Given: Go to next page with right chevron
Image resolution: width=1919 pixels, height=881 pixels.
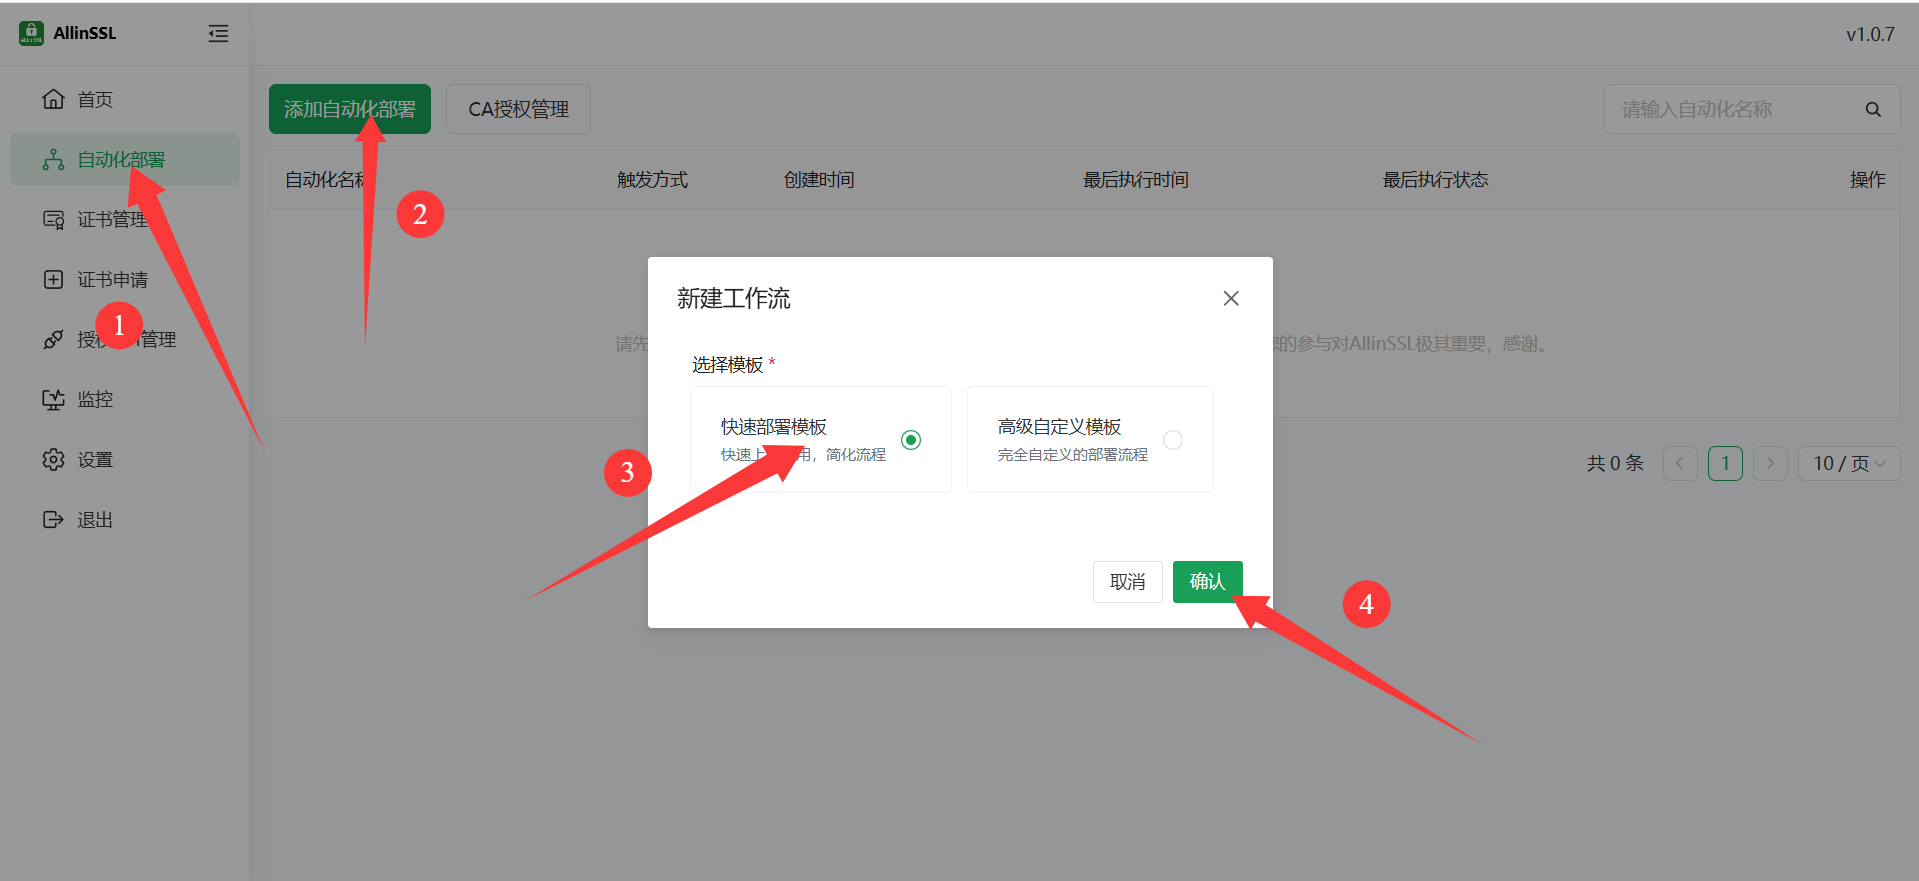Looking at the screenshot, I should click(1770, 463).
